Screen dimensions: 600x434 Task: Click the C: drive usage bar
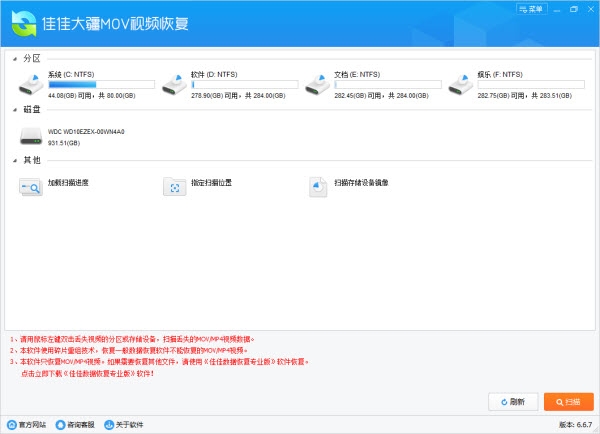(x=101, y=85)
